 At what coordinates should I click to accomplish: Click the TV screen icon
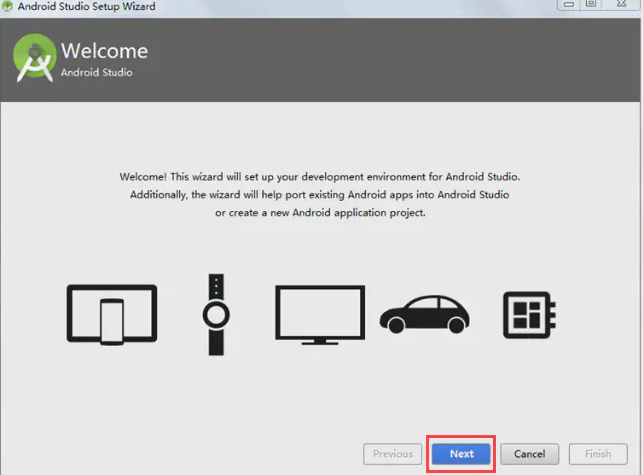tap(320, 315)
